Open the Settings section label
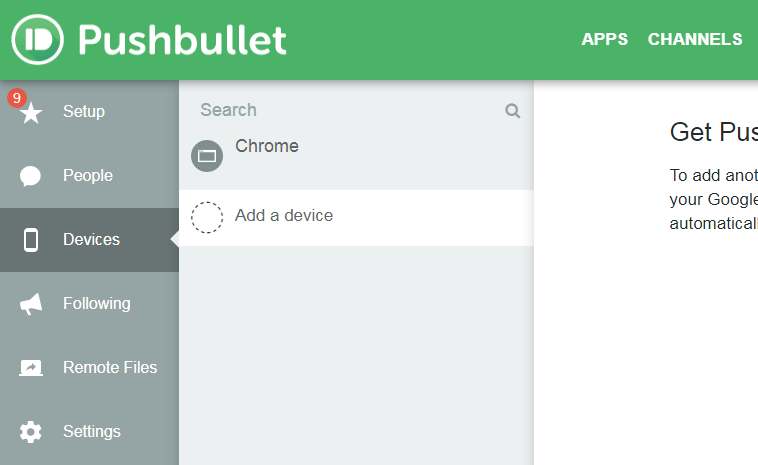758x465 pixels. point(92,431)
